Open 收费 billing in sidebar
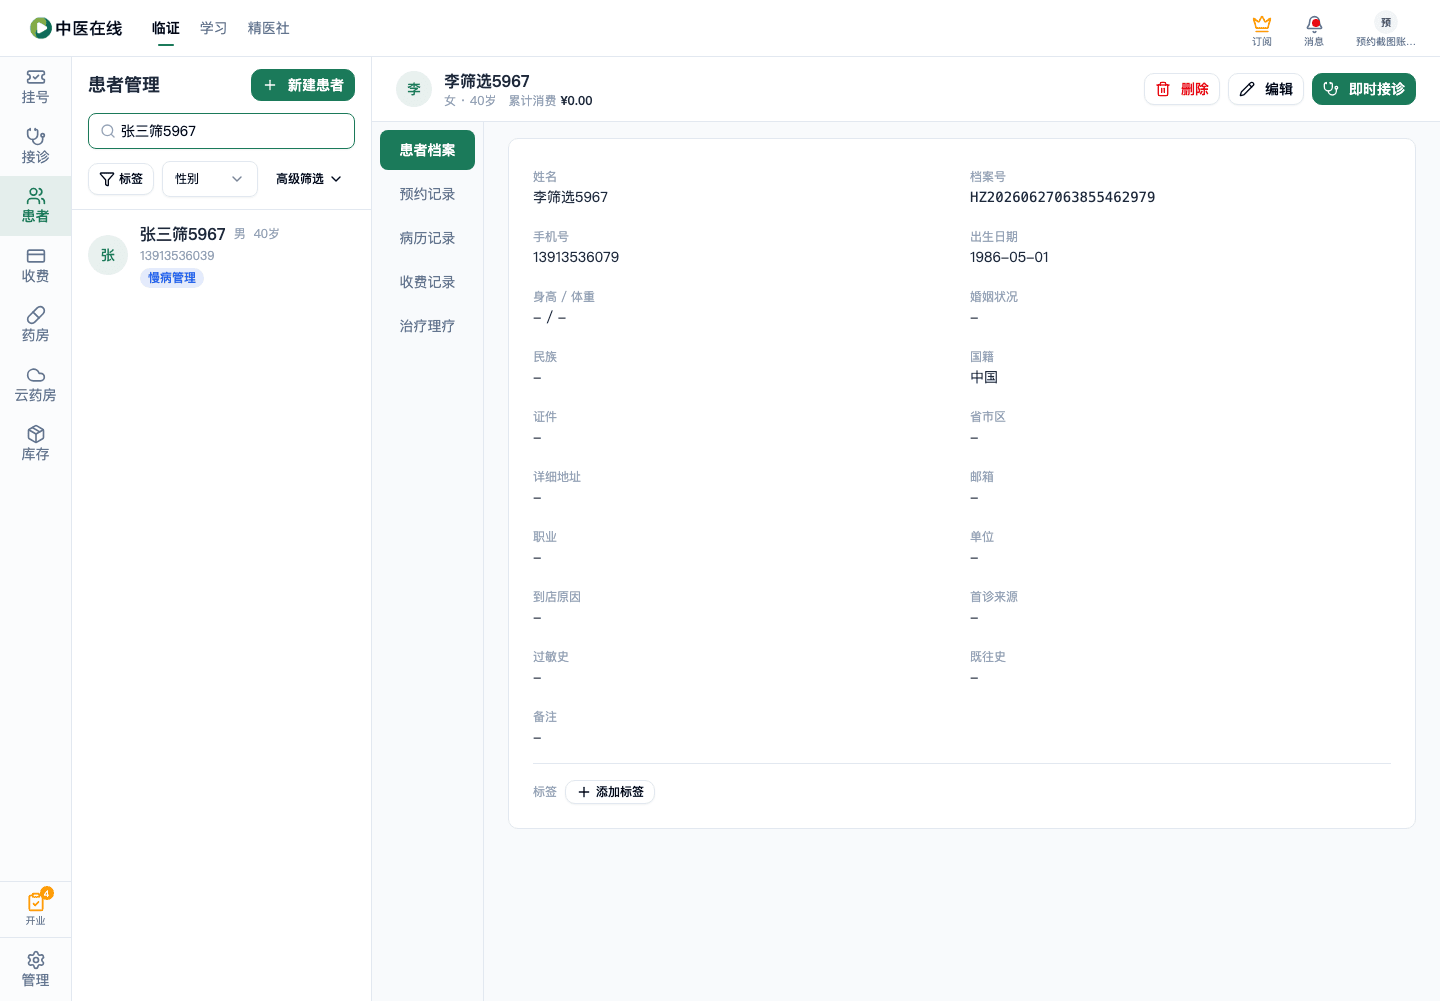The width and height of the screenshot is (1440, 1001). point(35,266)
